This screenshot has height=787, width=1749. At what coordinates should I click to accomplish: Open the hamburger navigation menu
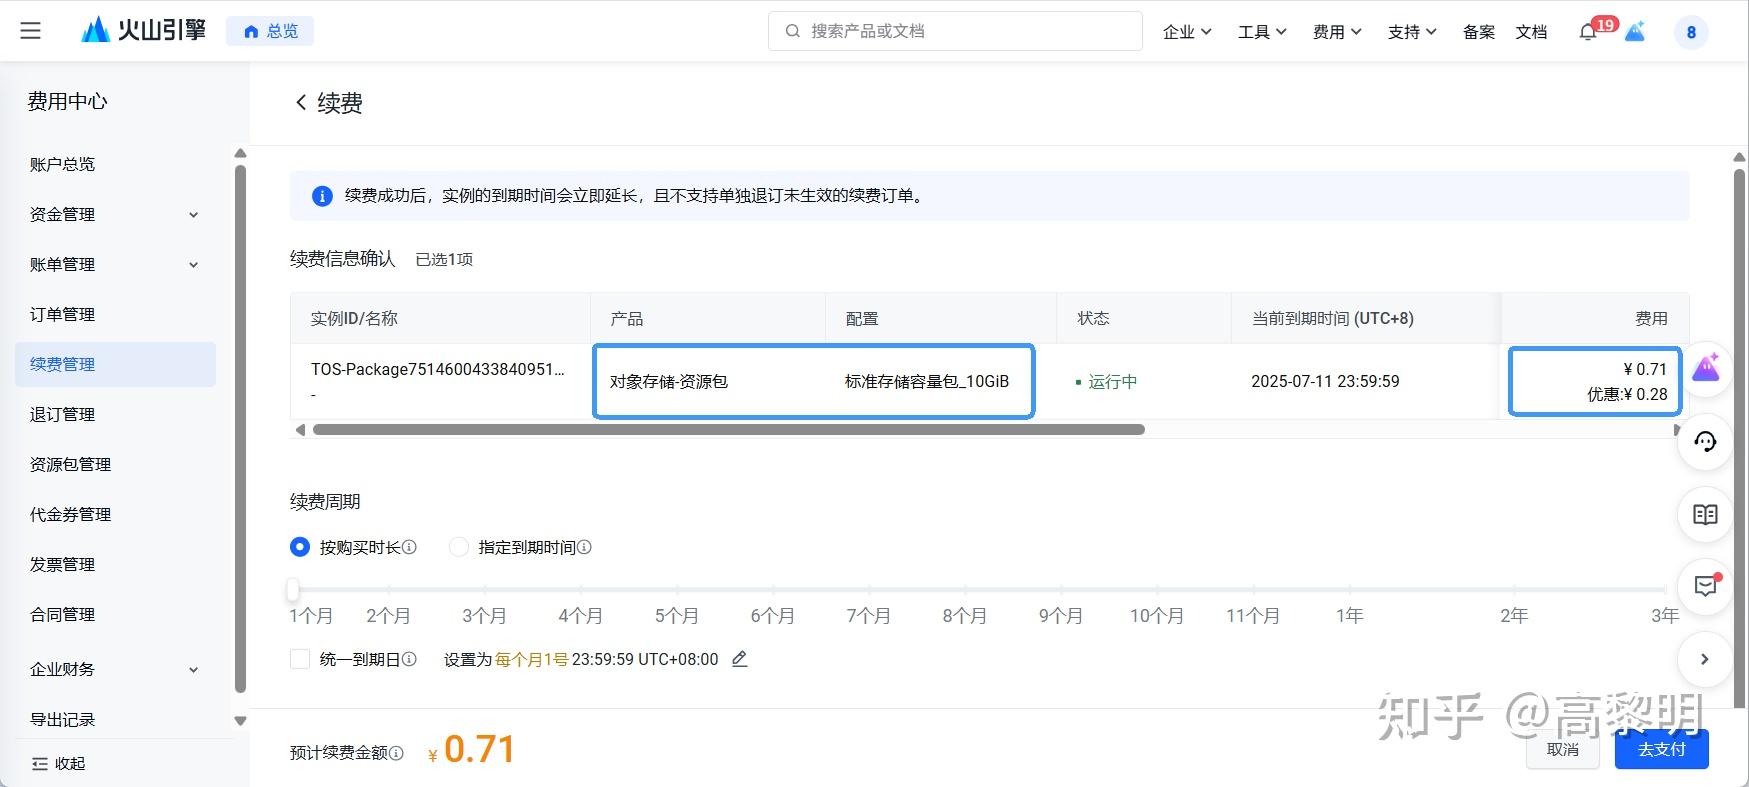[x=31, y=31]
